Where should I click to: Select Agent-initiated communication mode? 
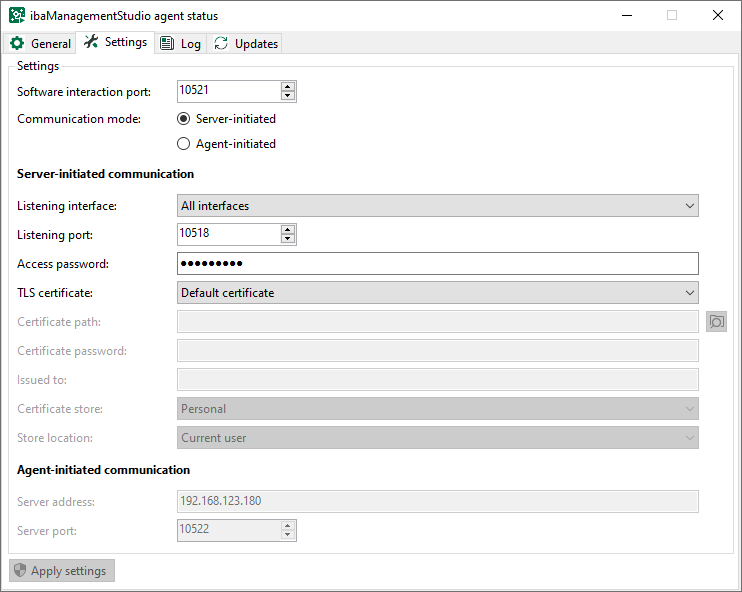[183, 144]
